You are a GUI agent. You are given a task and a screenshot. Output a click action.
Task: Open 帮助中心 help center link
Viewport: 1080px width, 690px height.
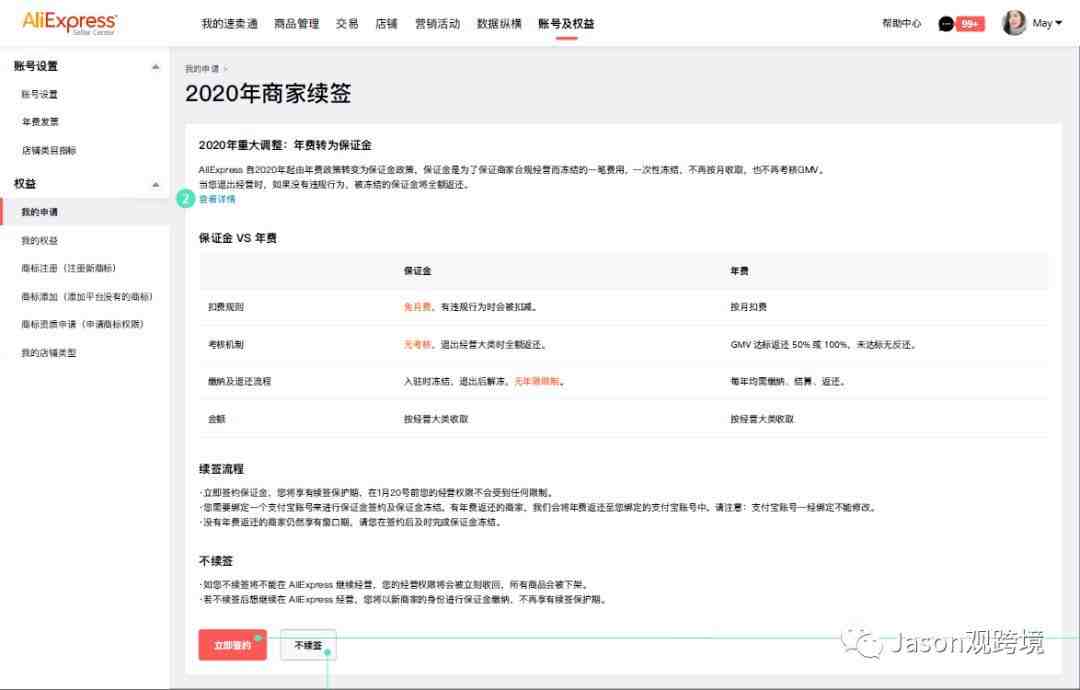click(902, 23)
